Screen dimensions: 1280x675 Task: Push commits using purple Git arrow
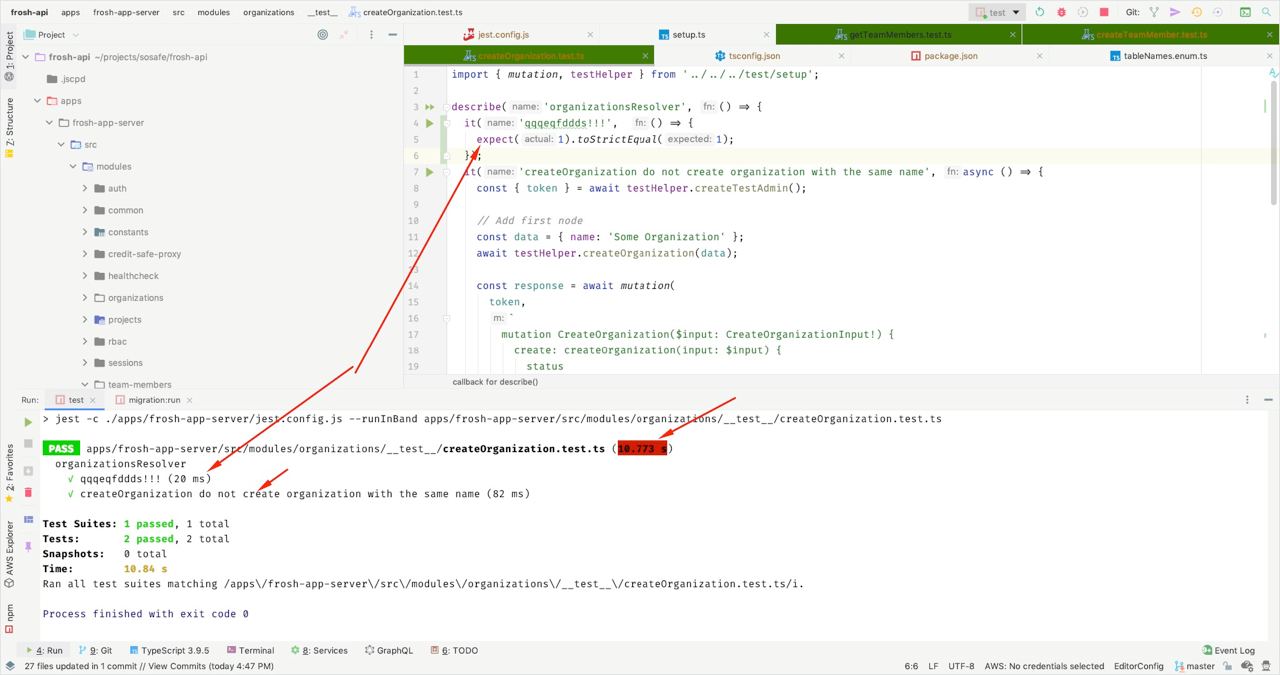tap(1175, 12)
